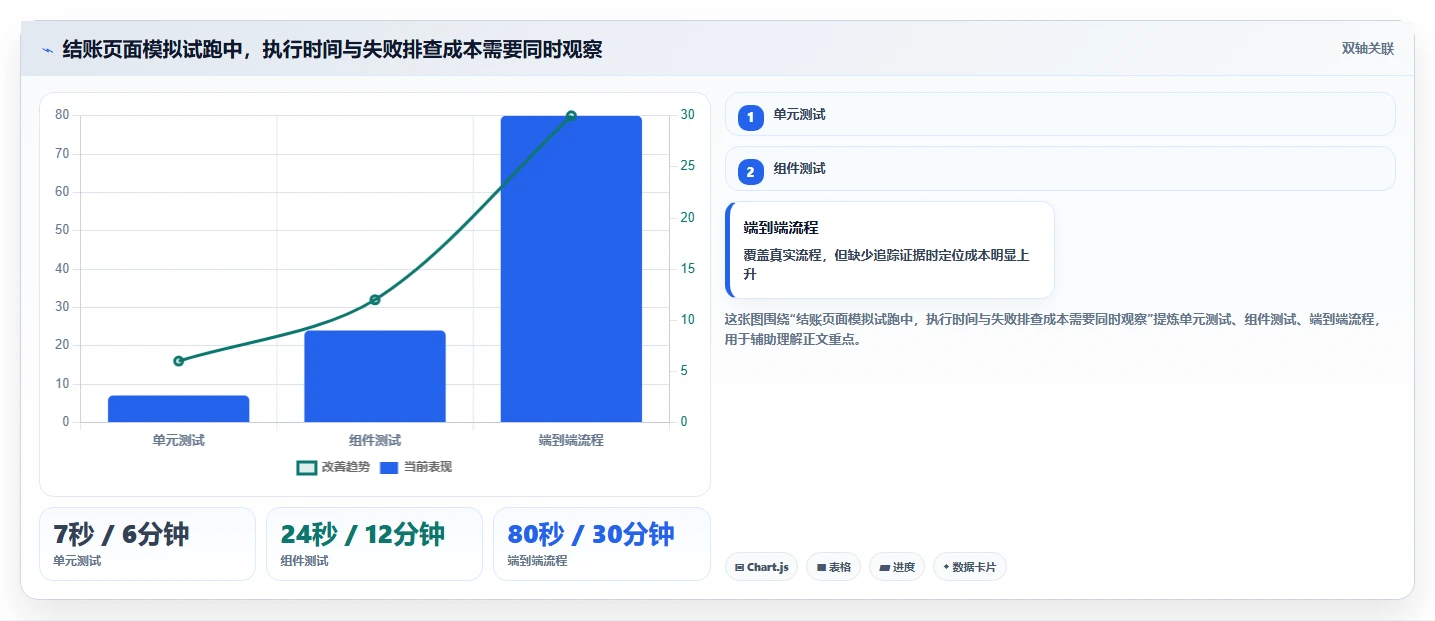Click the 双轴关联 label in the header
1435x621 pixels.
(1367, 49)
